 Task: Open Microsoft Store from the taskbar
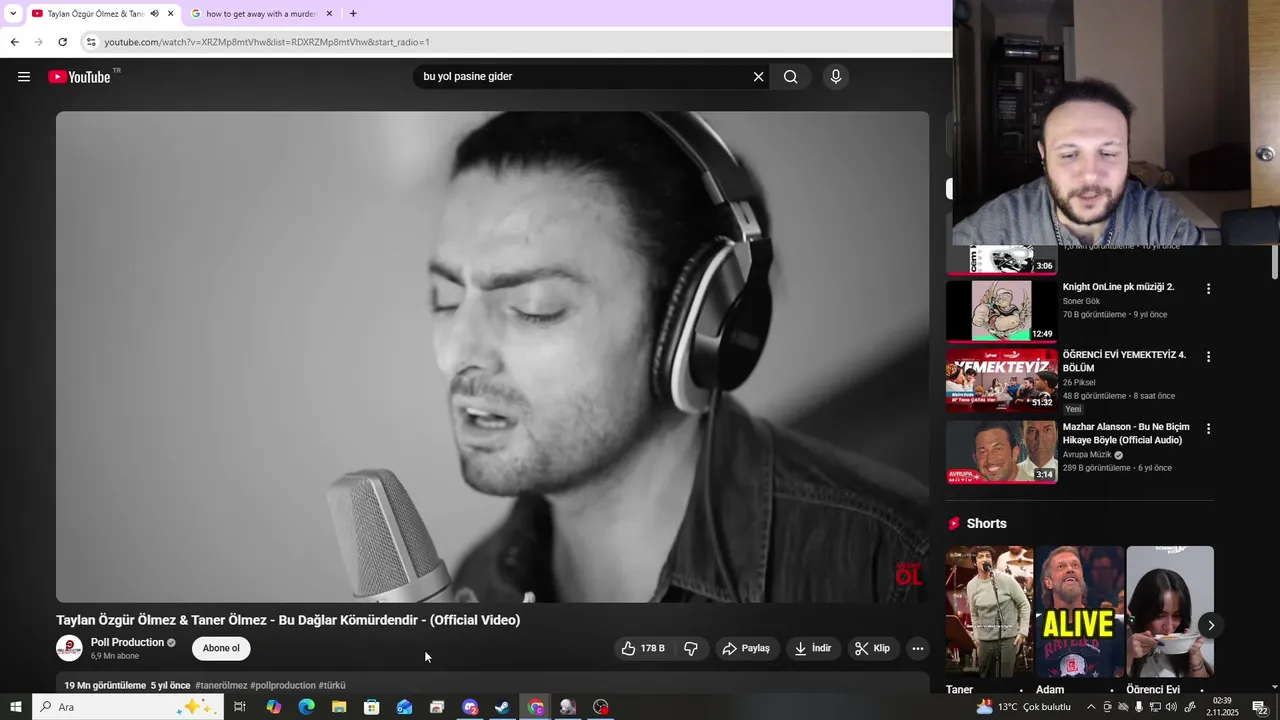point(371,707)
